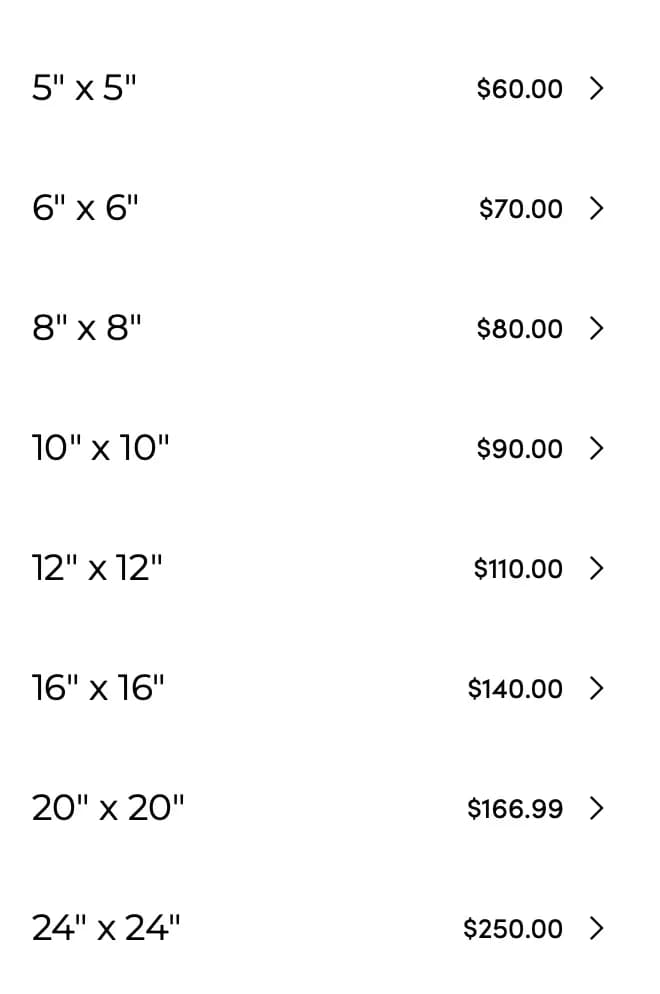Choose the 8" x 8" size label
660x994 pixels.
click(86, 328)
